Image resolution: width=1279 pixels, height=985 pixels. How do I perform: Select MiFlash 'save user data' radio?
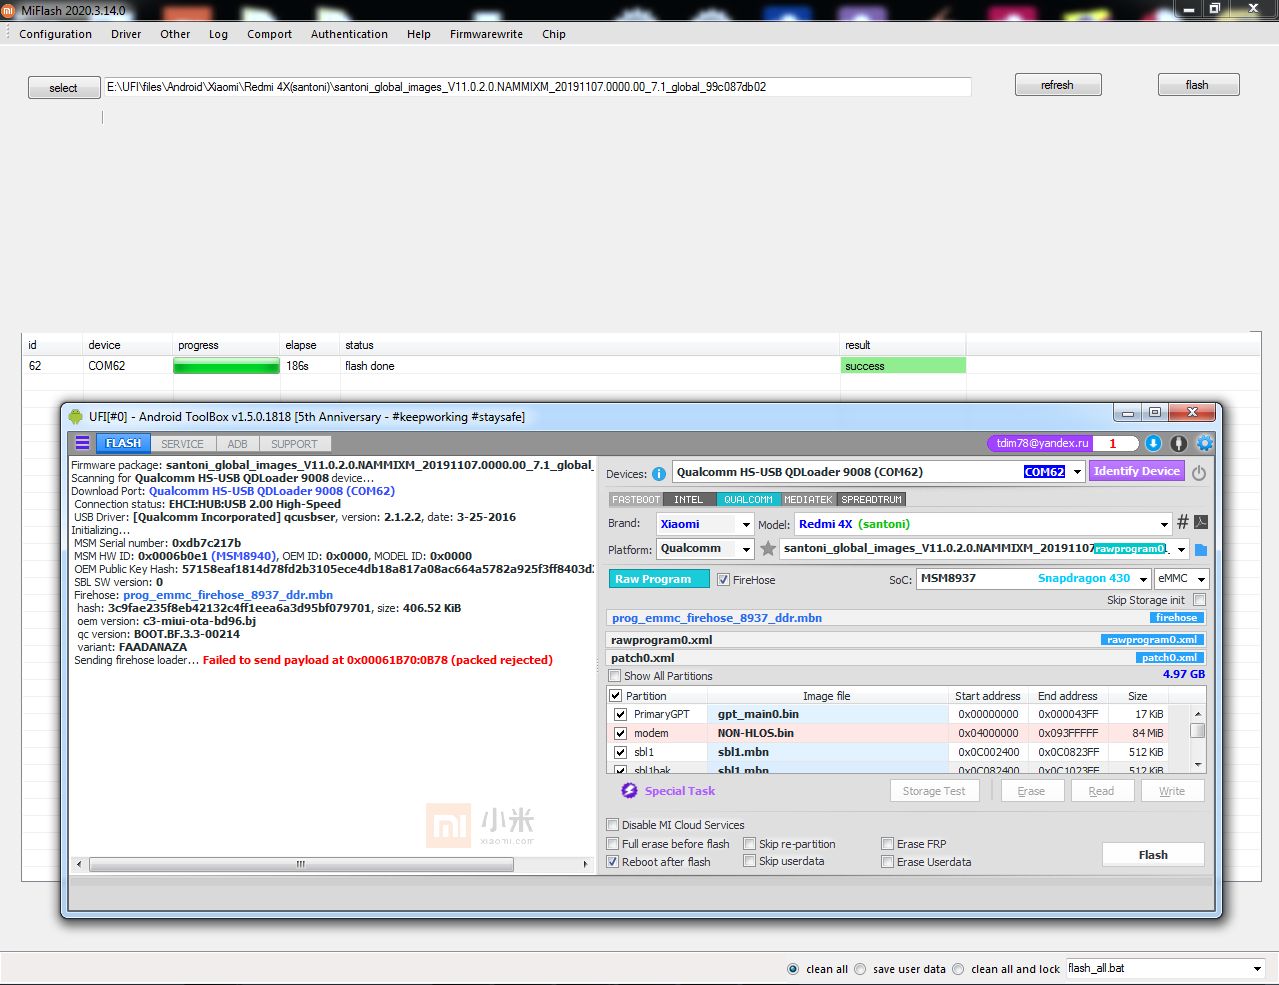click(860, 969)
